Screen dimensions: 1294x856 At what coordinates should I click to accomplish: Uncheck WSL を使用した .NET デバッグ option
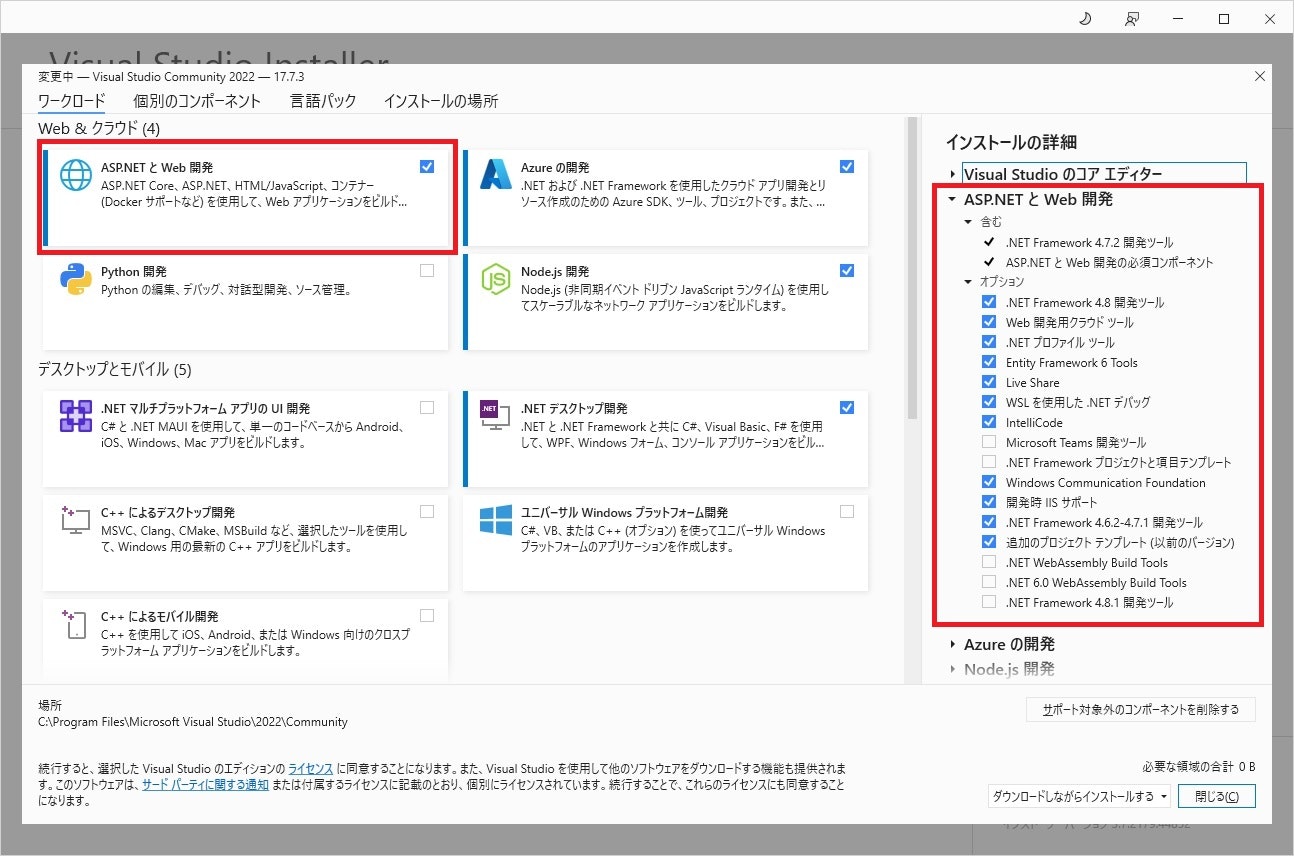(989, 402)
